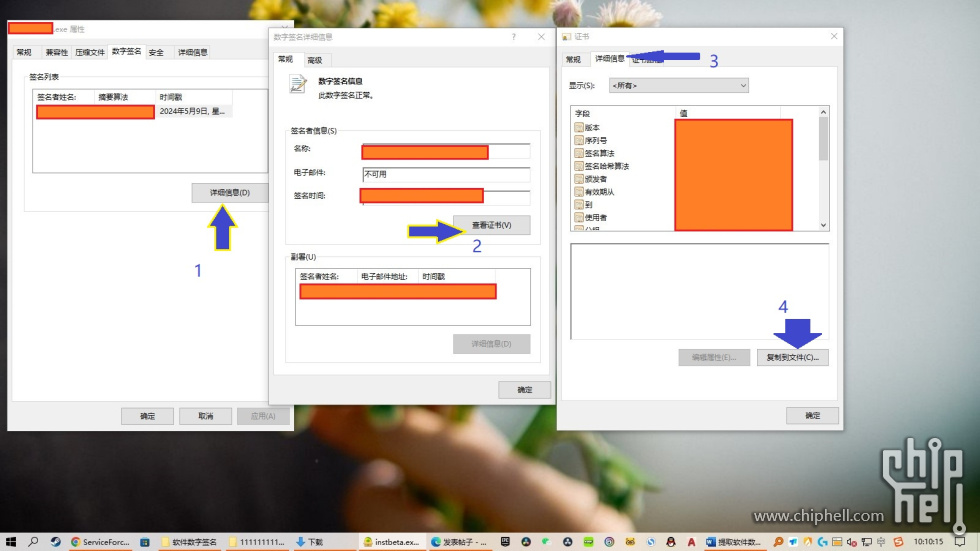The width and height of the screenshot is (980, 551).
Task: Click the certificate field list scrollbar thumb
Action: click(x=823, y=139)
